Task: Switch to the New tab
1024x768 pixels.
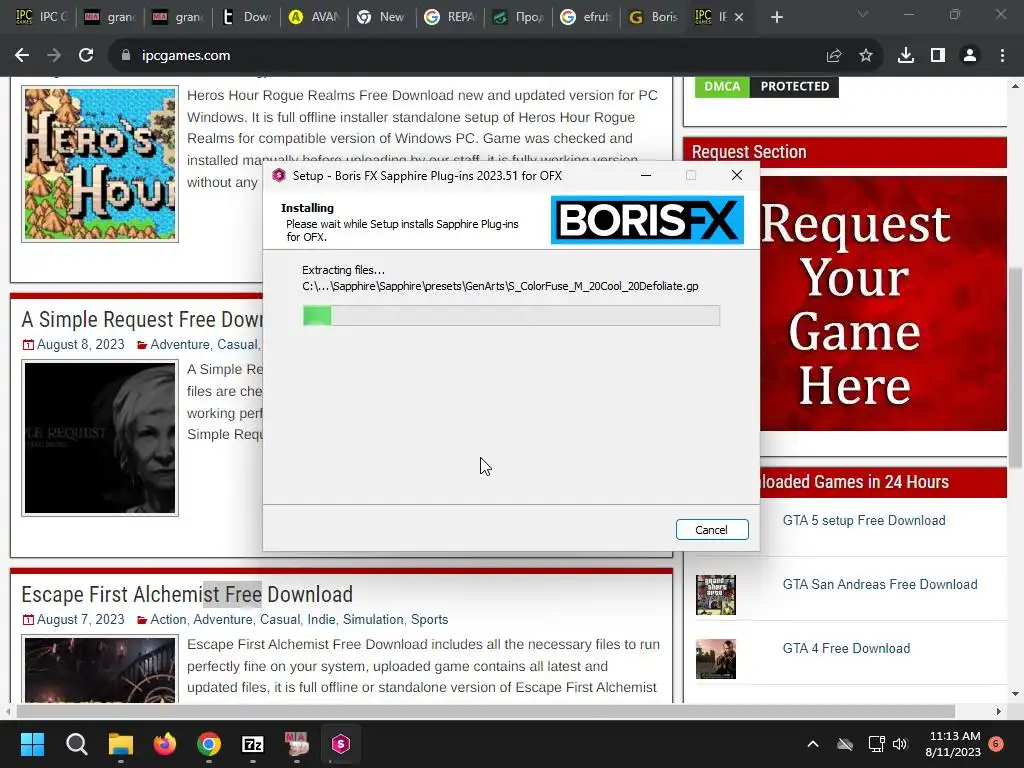Action: (x=383, y=17)
